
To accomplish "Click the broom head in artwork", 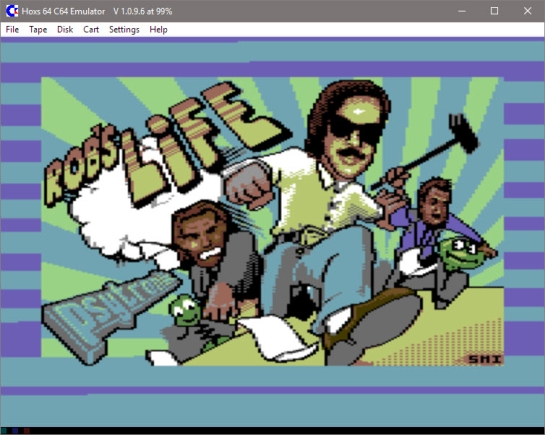I will [463, 133].
